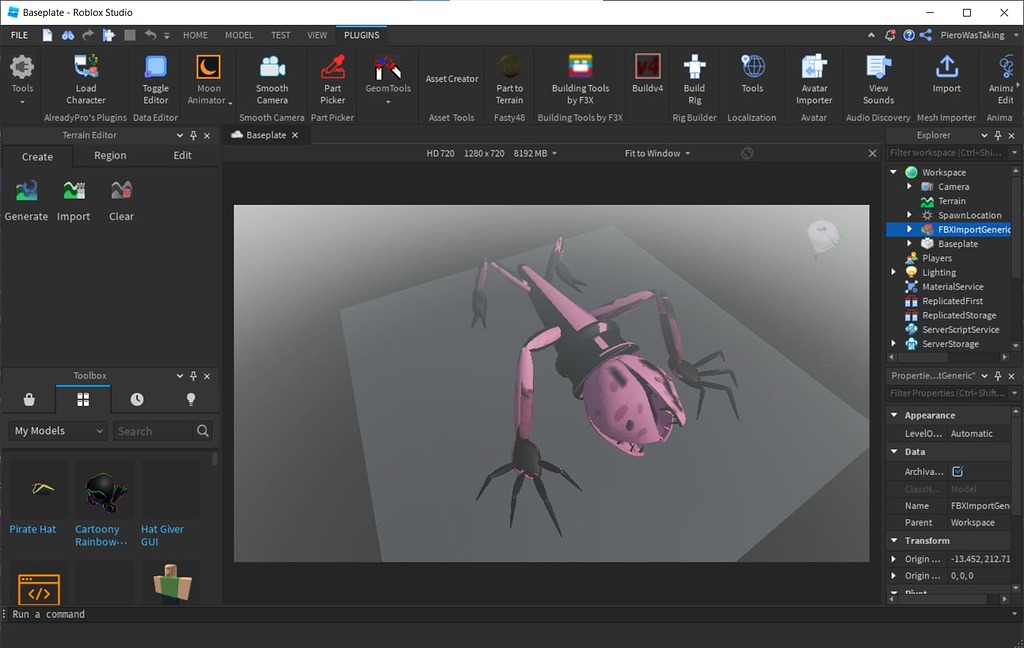Open the MODEL ribbon tab

pos(239,35)
